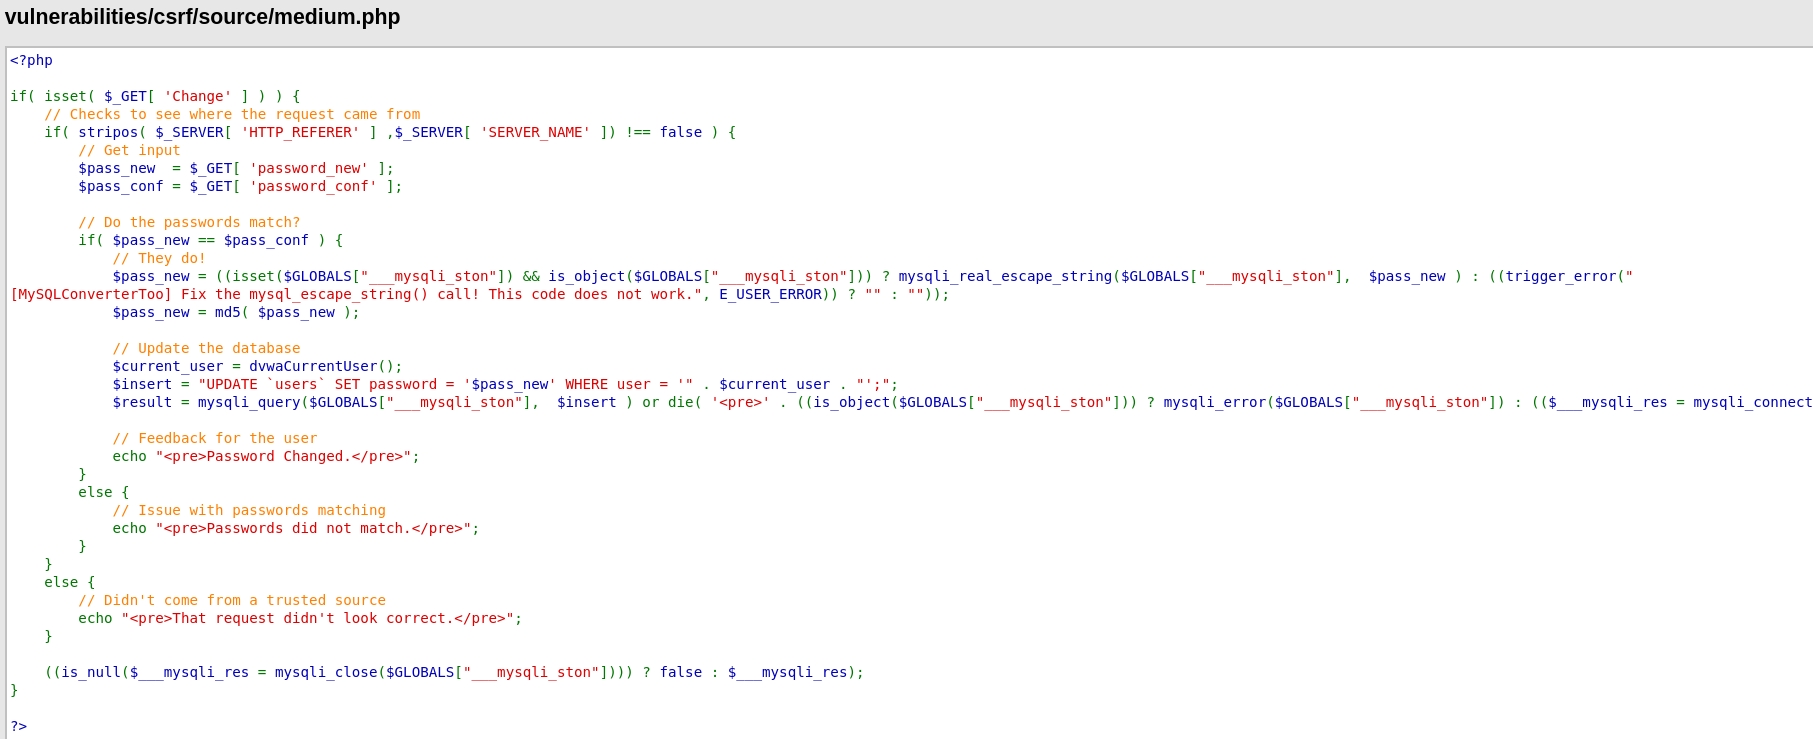Click the 'password_conf' string literal

point(313,186)
